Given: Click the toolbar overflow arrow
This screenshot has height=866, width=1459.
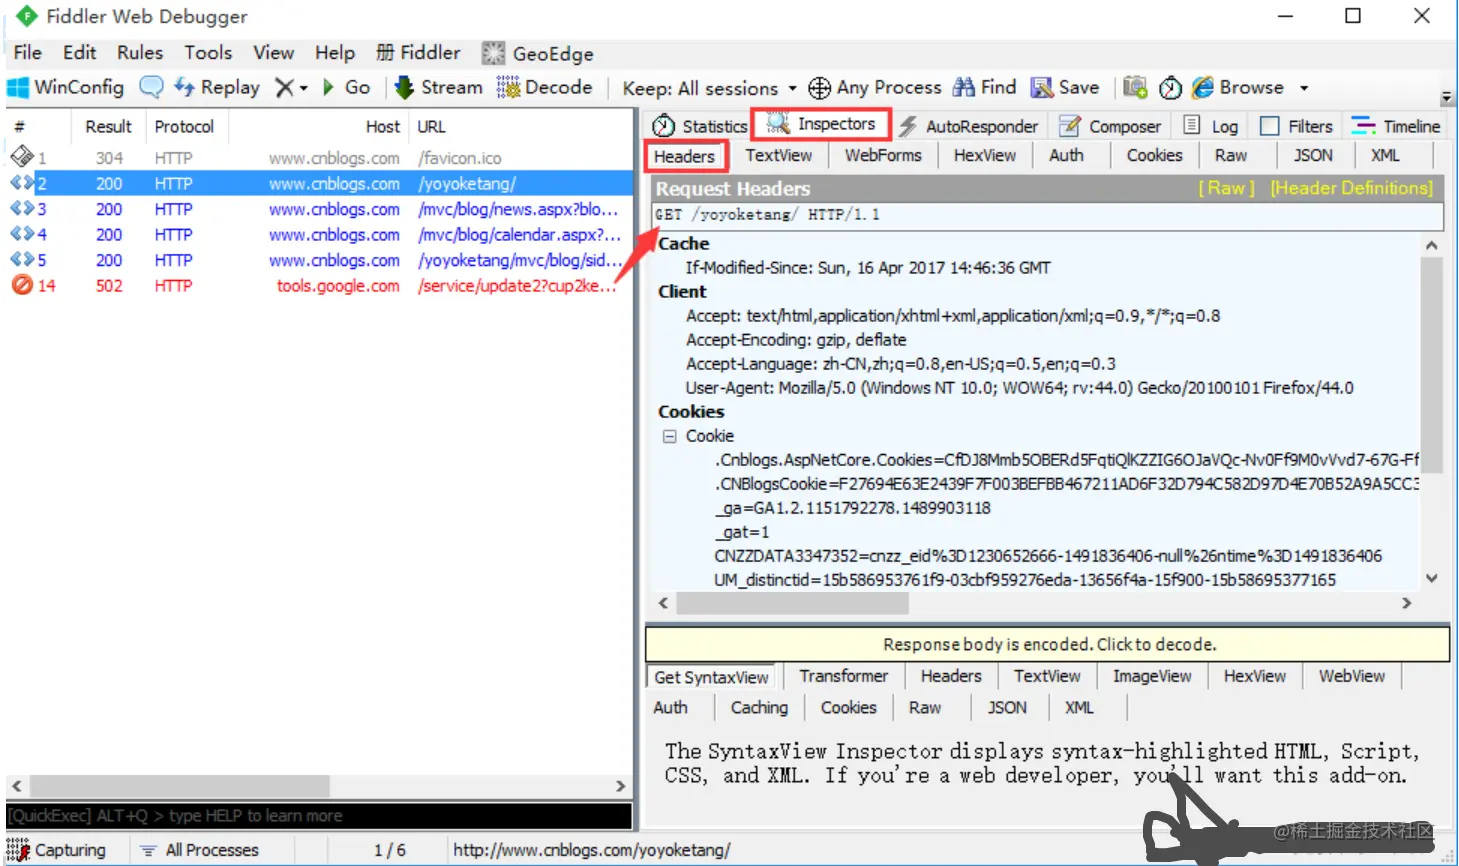Looking at the screenshot, I should pos(1446,97).
